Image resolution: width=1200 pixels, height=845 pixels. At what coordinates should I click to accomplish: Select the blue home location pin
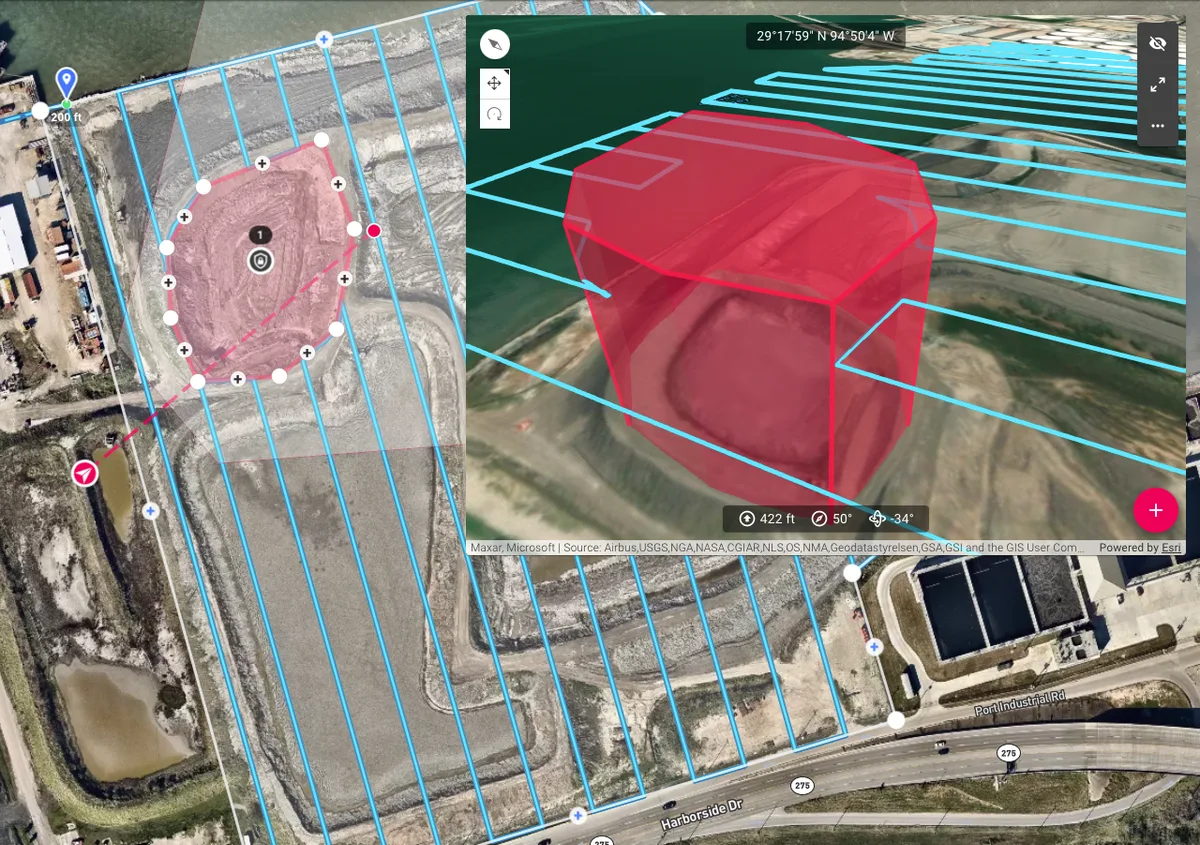pos(66,82)
